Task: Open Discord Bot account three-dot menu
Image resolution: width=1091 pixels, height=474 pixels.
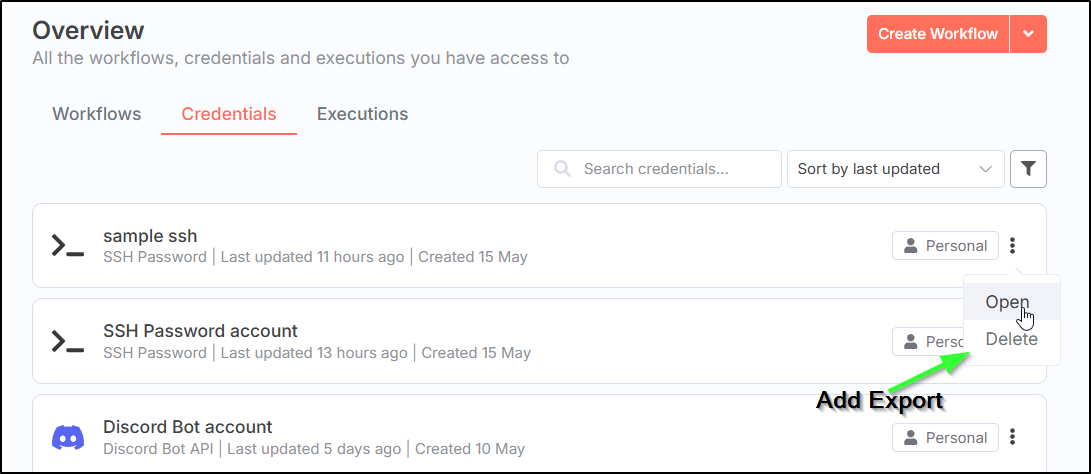Action: coord(1013,437)
